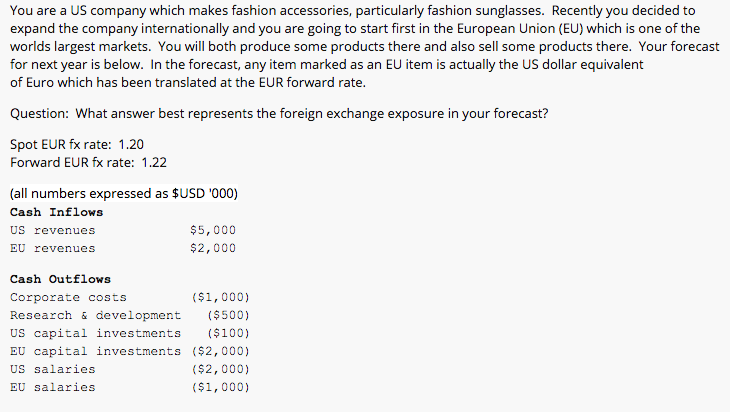The height and width of the screenshot is (412, 730).
Task: Click the Cash Outflows heading
Action: 61,279
